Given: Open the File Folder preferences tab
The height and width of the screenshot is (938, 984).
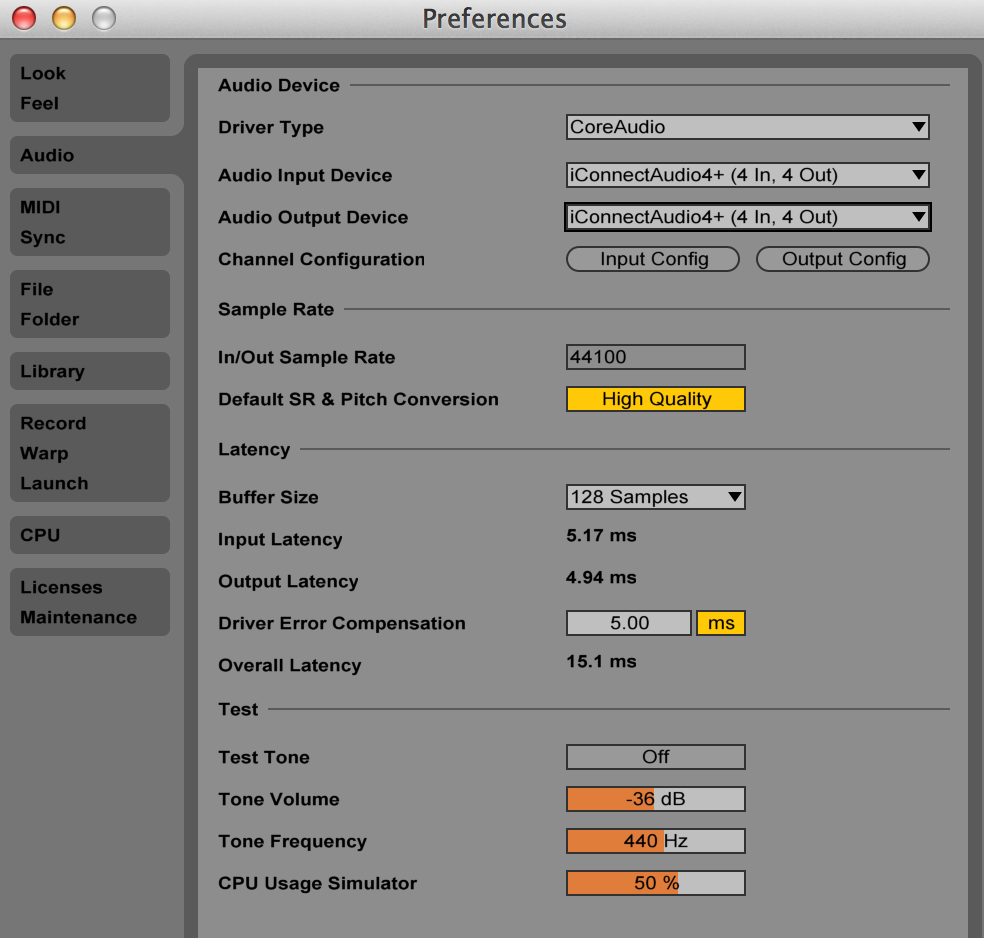Looking at the screenshot, I should coord(89,304).
